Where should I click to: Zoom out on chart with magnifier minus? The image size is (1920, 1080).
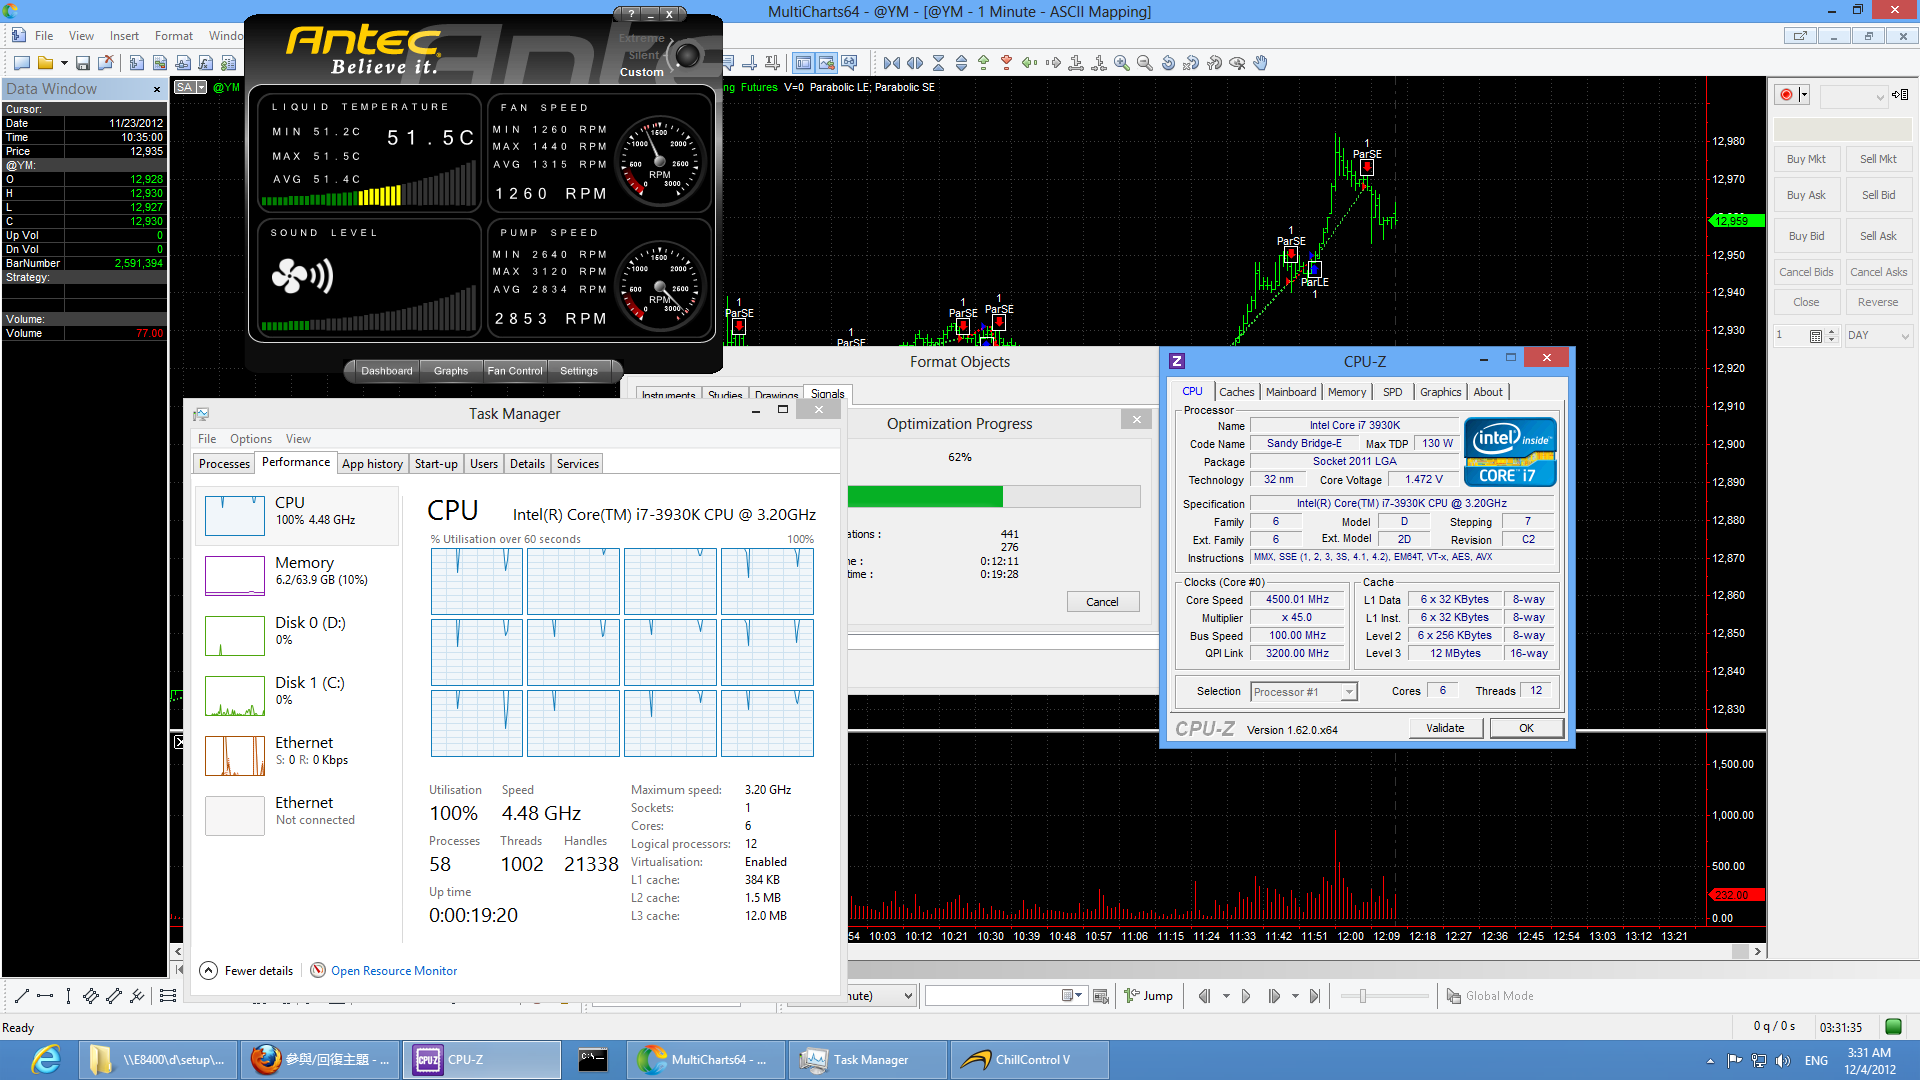point(1145,63)
